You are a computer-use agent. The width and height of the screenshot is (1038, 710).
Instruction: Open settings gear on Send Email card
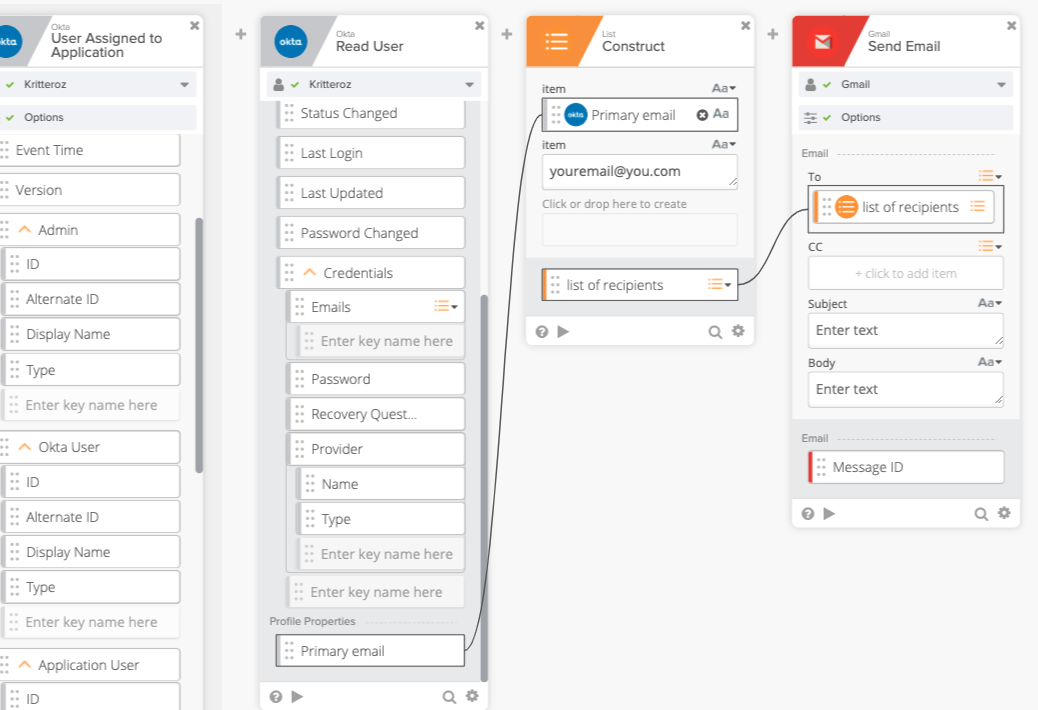tap(1003, 514)
